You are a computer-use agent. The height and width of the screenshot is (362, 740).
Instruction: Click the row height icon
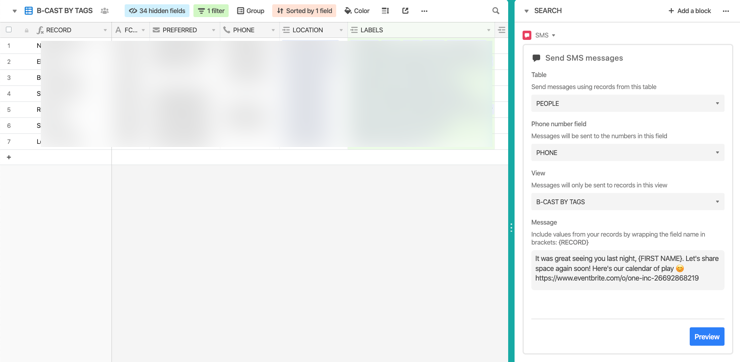(385, 10)
